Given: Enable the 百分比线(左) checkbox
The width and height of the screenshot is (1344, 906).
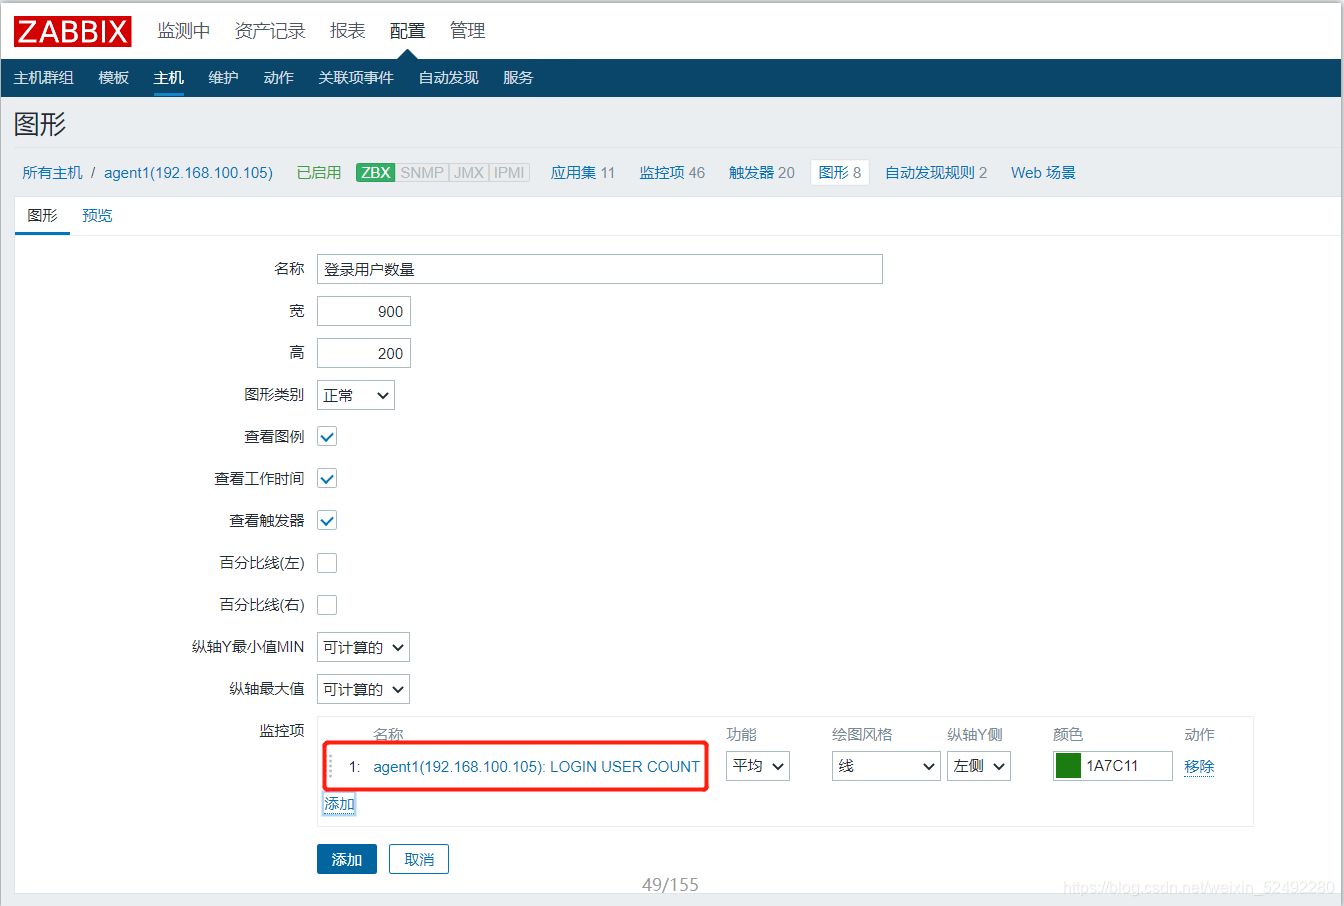Looking at the screenshot, I should 327,563.
